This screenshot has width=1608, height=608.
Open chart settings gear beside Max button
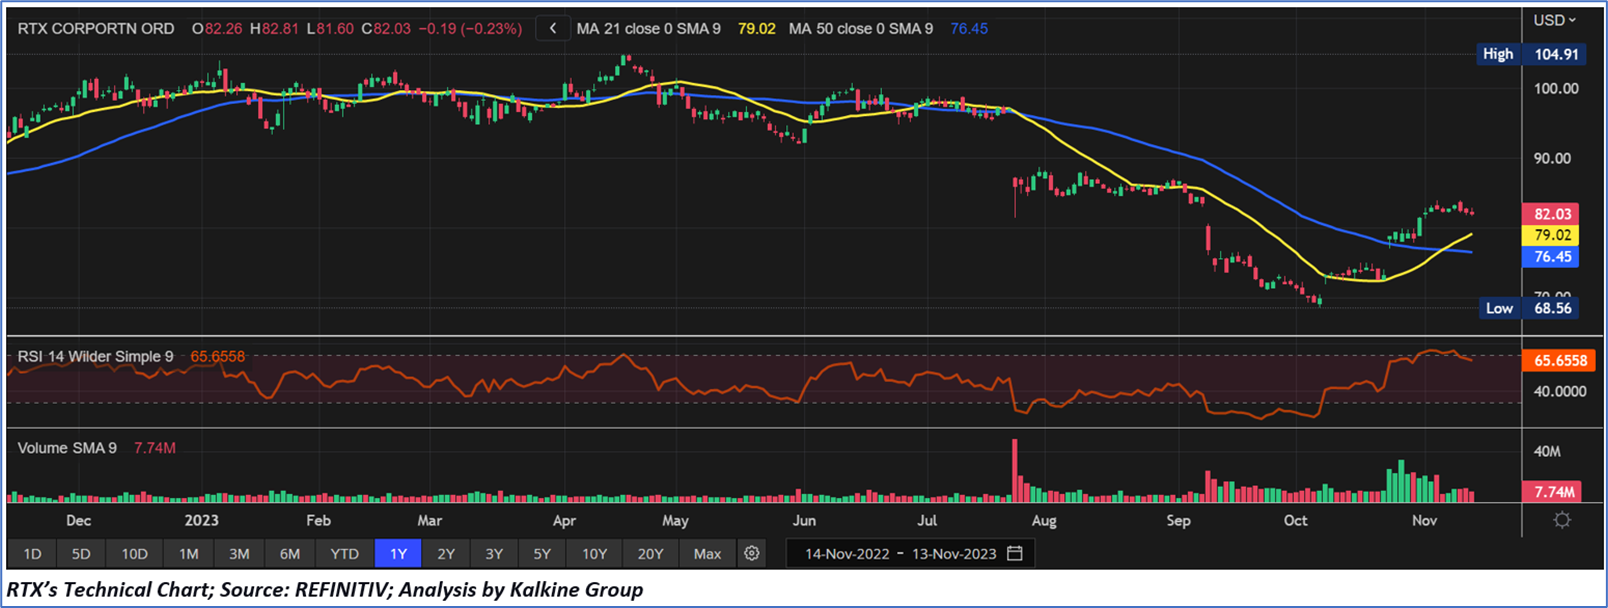point(752,553)
